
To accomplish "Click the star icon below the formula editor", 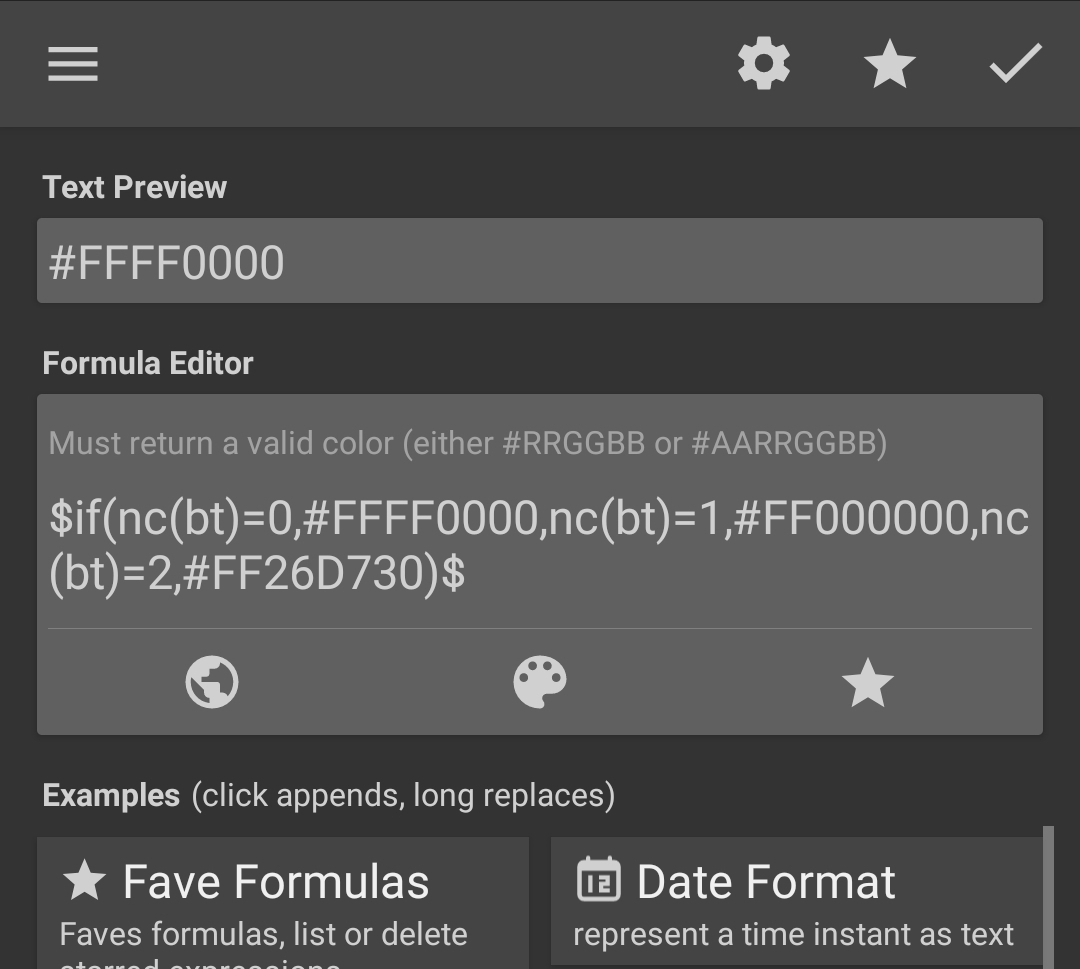I will (867, 683).
